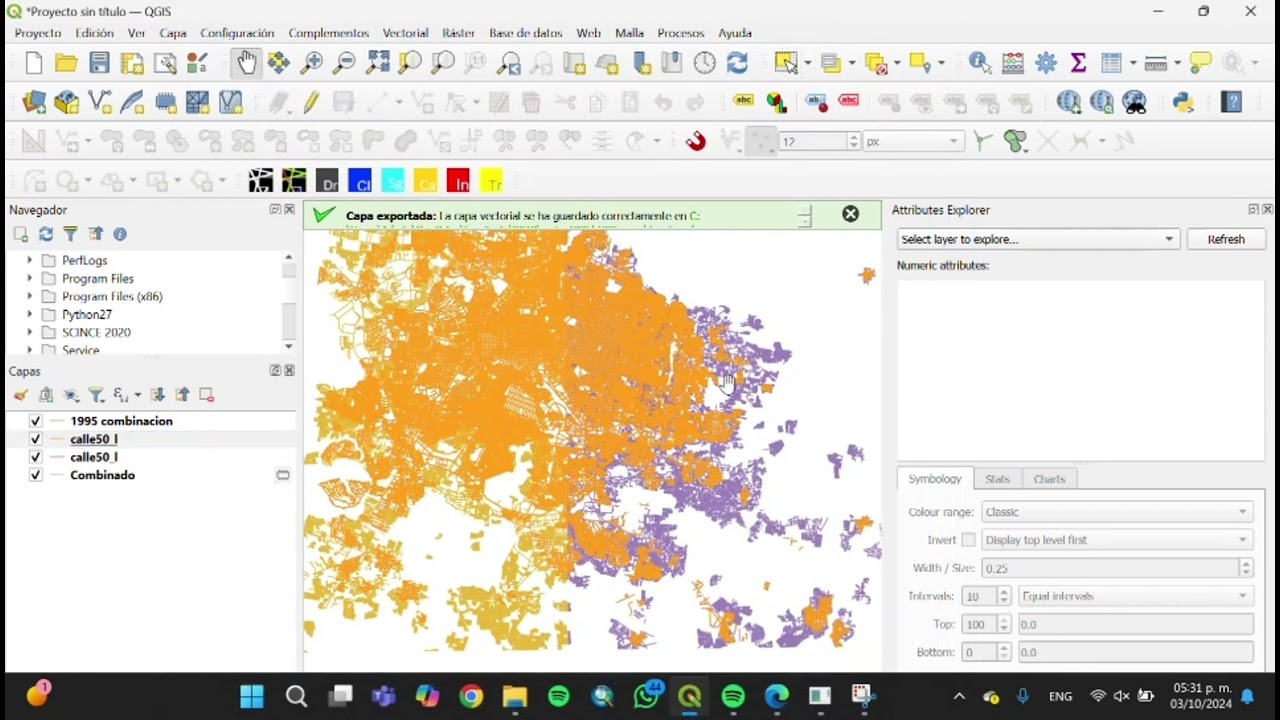The width and height of the screenshot is (1280, 720).
Task: Close the Attributes Explorer panel
Action: 1268,210
